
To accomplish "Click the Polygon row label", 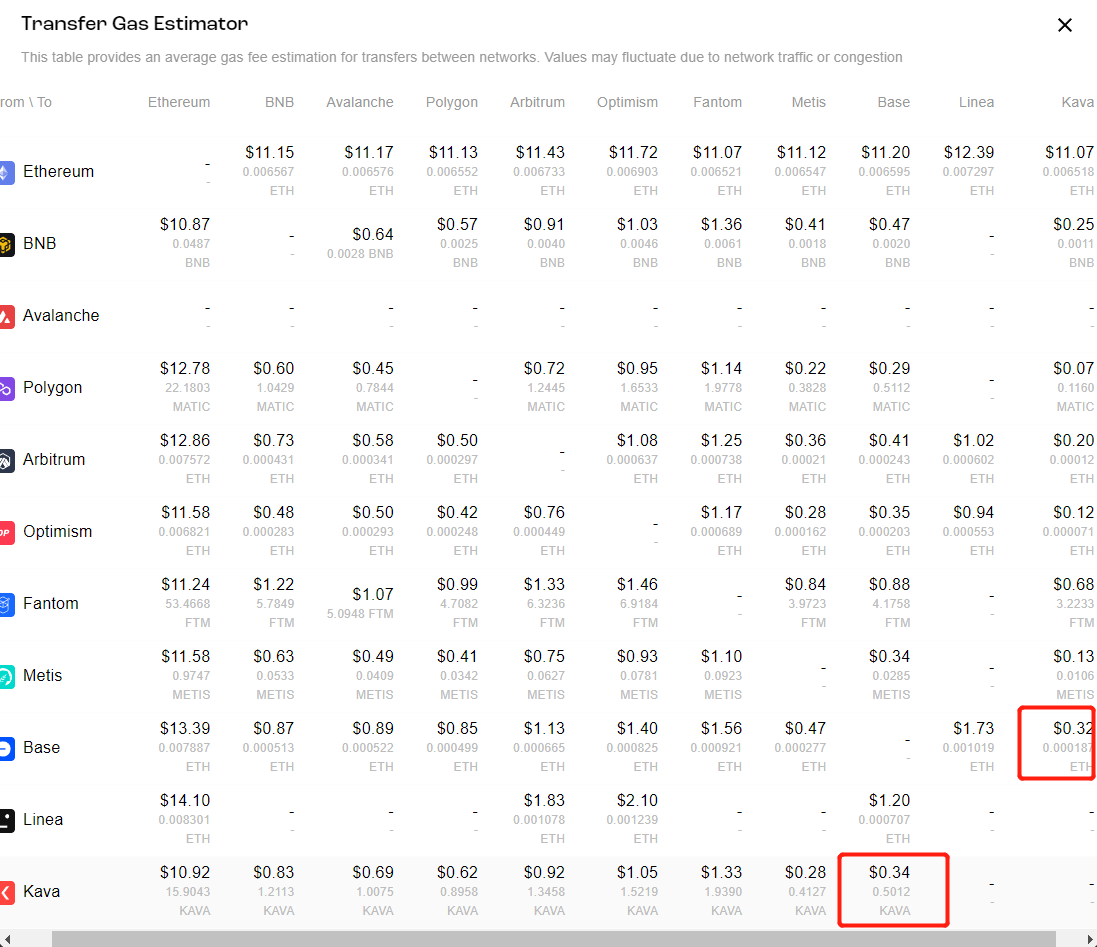I will tap(52, 387).
